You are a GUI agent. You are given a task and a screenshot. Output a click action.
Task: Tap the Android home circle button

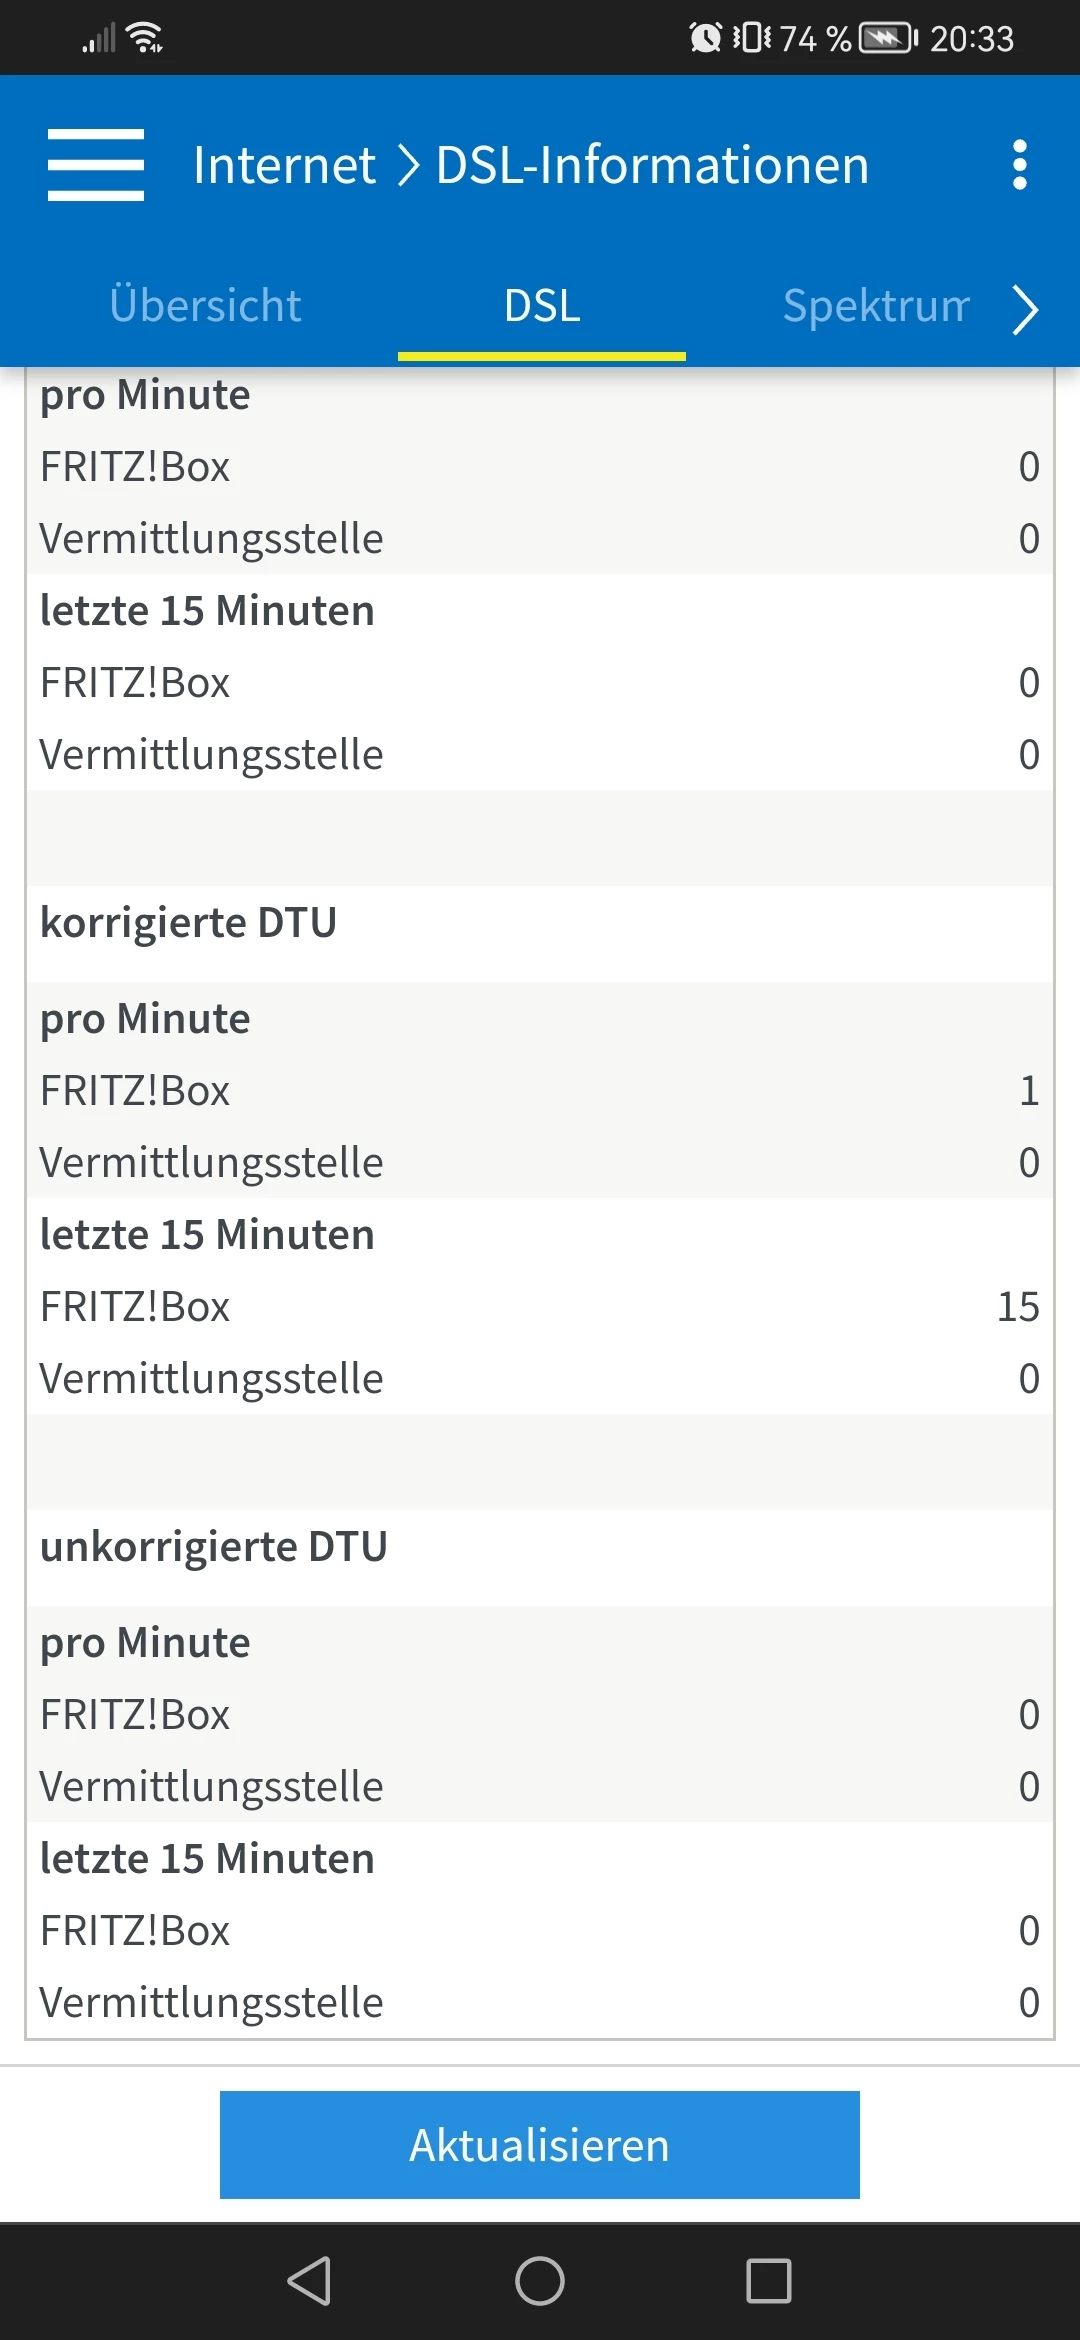[x=540, y=2281]
